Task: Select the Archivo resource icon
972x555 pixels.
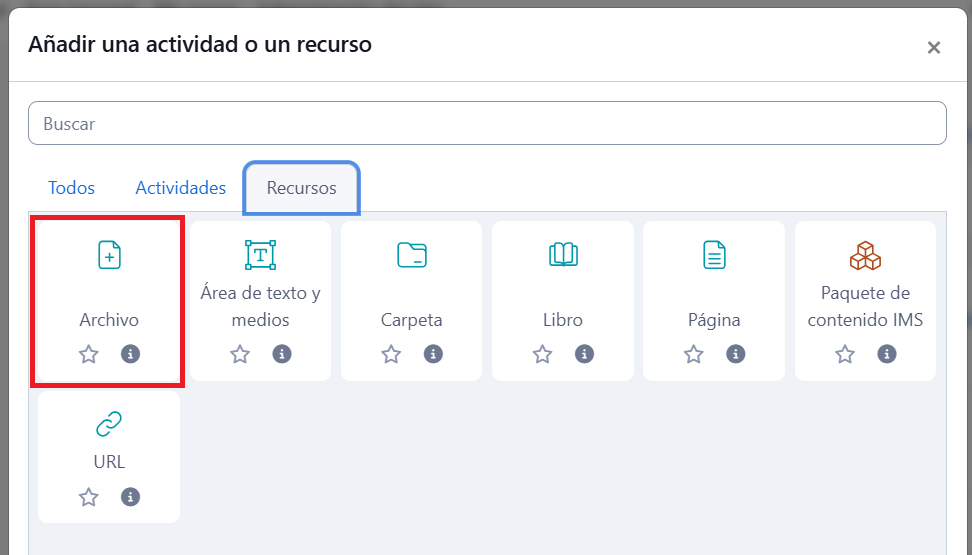Action: (x=109, y=255)
